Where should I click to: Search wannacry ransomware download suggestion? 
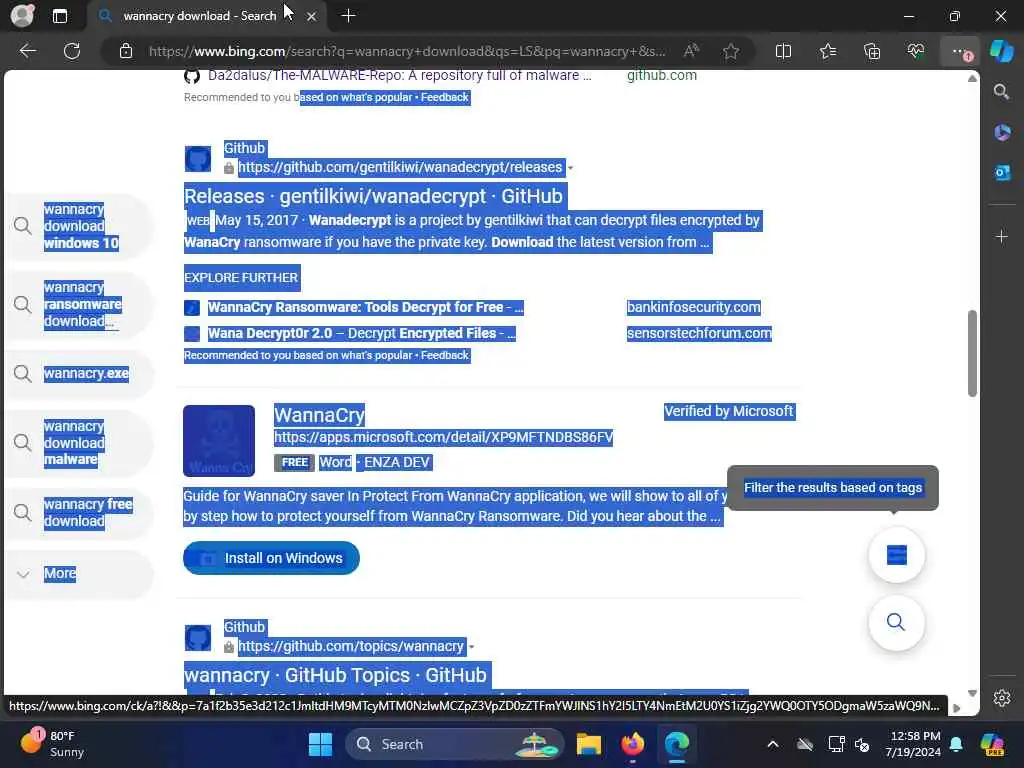pyautogui.click(x=79, y=304)
